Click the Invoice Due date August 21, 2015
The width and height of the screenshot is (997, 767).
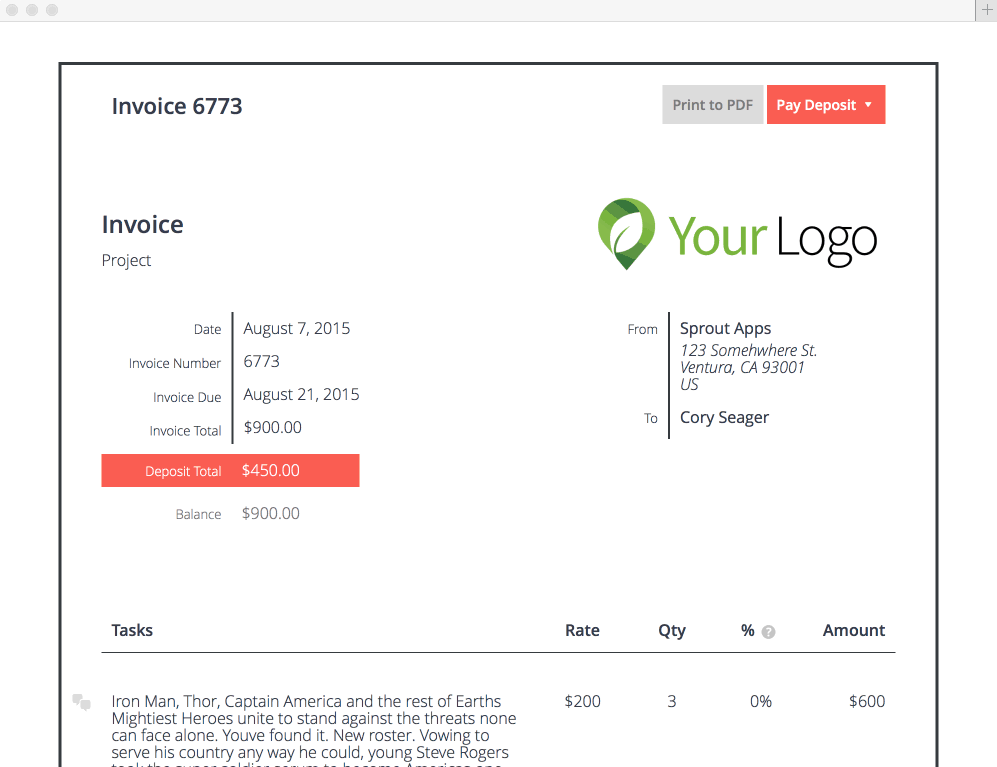[301, 394]
